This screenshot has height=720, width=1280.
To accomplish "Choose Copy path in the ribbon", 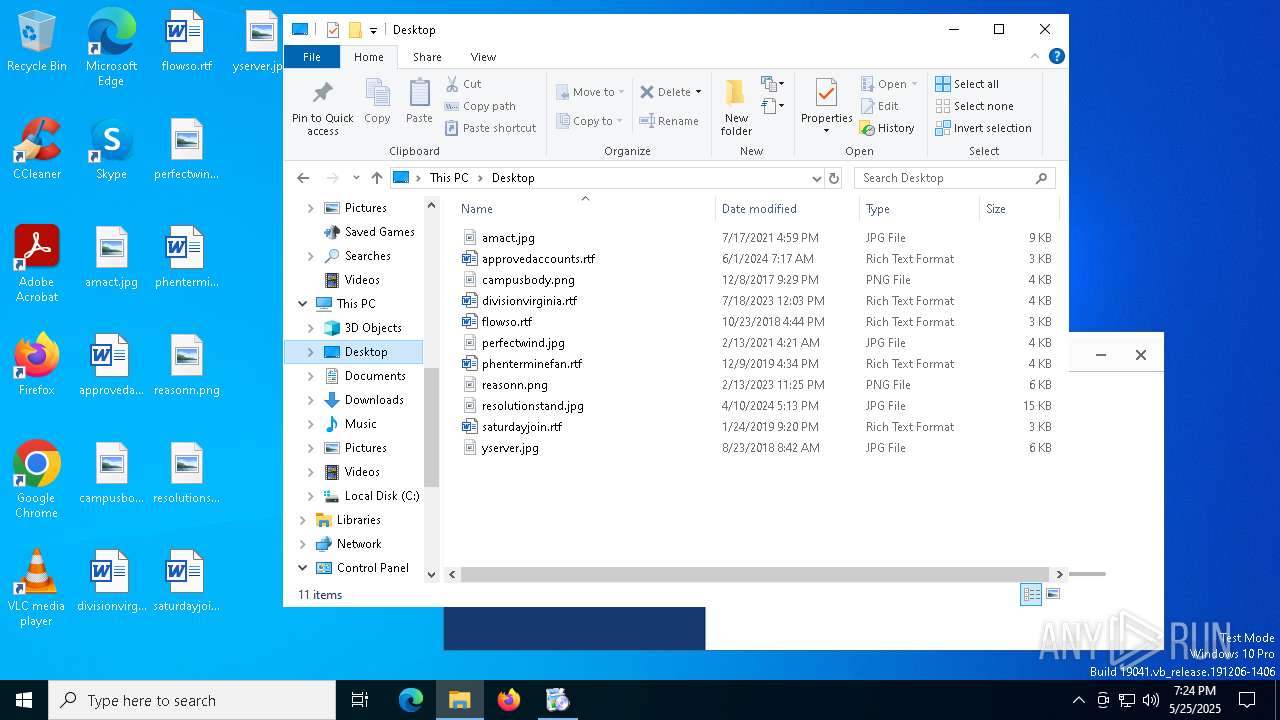I will [480, 106].
